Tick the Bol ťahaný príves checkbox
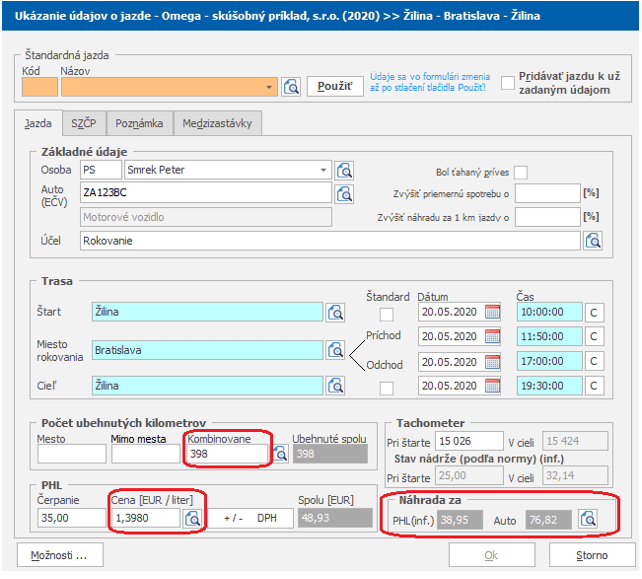This screenshot has height=579, width=642. tap(520, 172)
